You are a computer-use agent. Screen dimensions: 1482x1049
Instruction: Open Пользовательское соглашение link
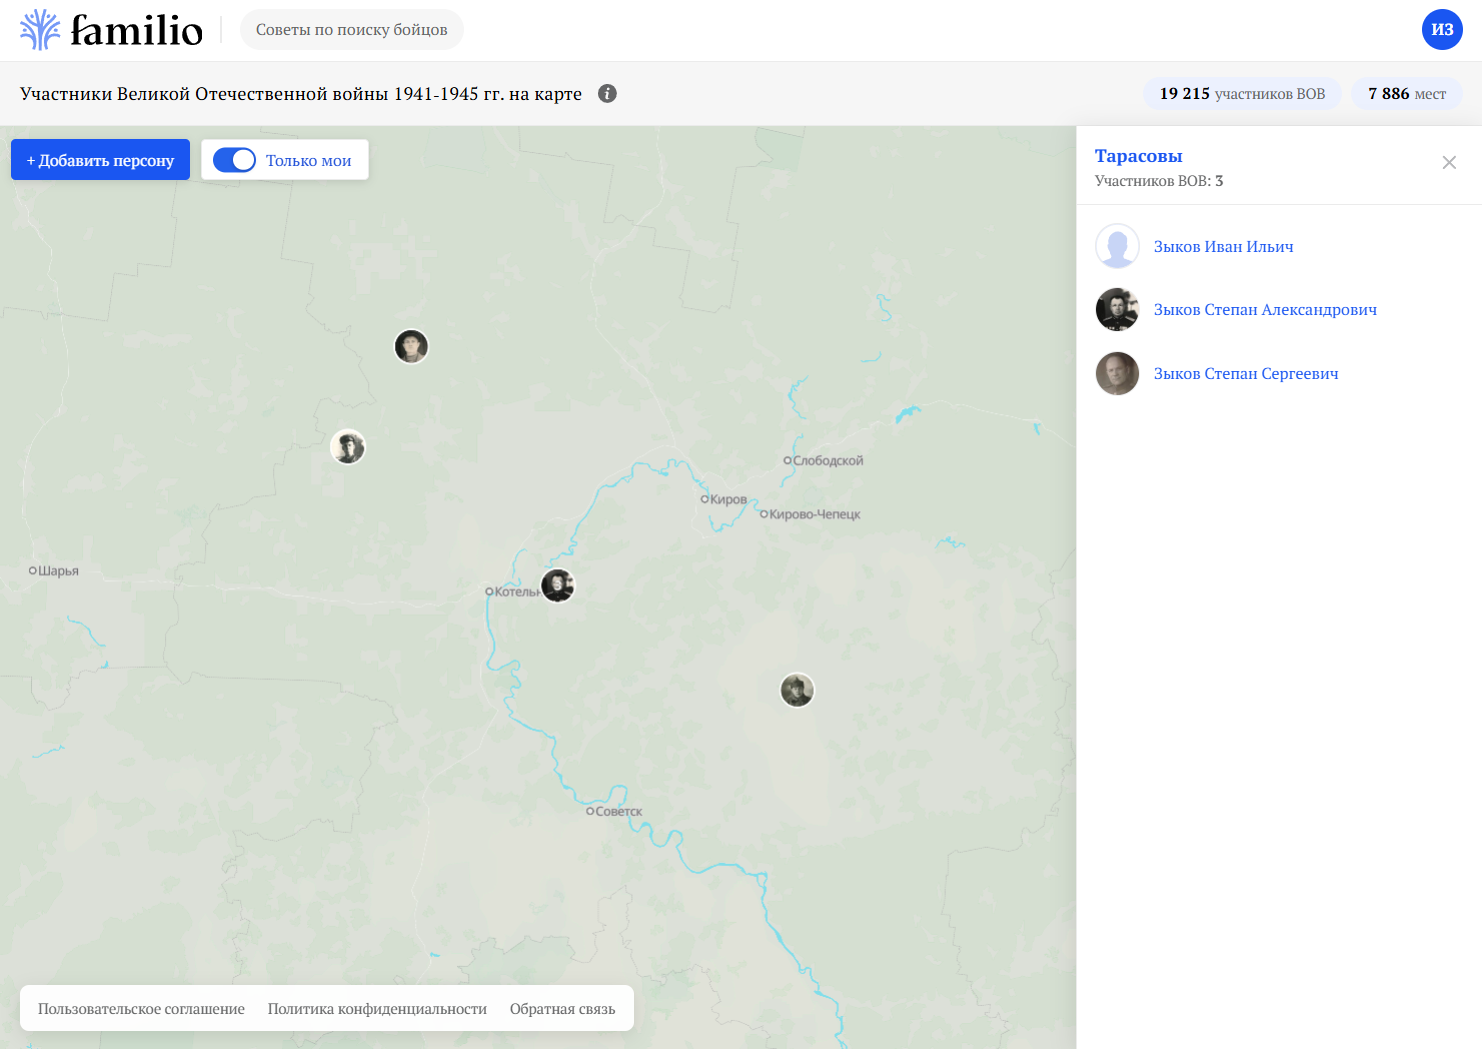(x=141, y=1009)
